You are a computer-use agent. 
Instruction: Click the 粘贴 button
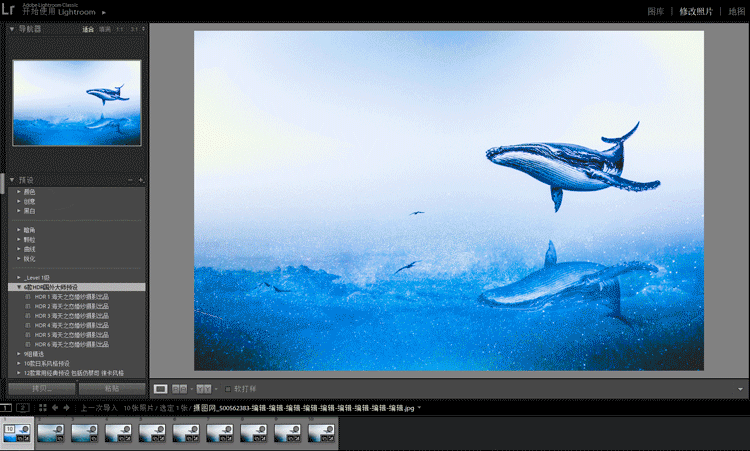(x=112, y=388)
